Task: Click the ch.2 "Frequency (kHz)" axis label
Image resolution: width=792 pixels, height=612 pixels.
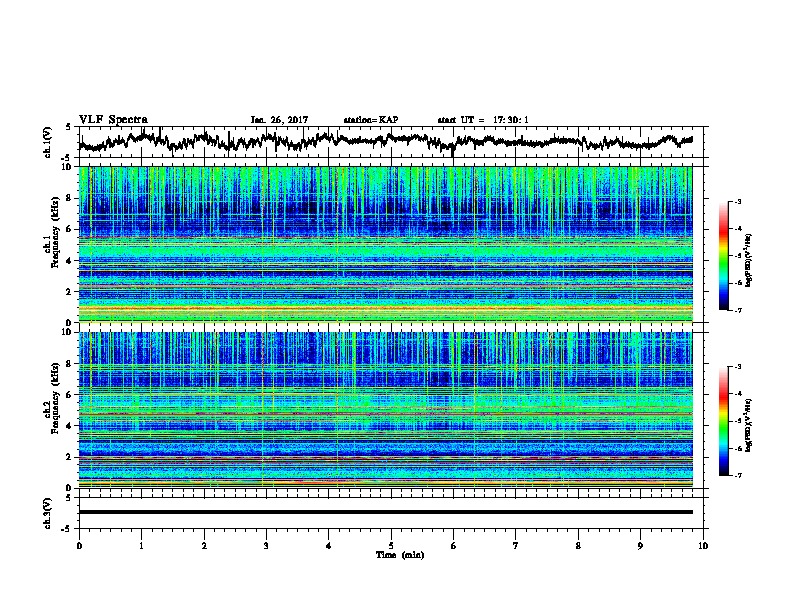Action: [x=55, y=398]
